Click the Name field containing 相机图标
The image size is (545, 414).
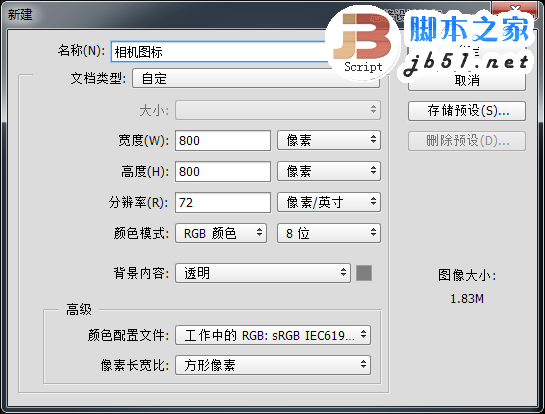pyautogui.click(x=245, y=52)
